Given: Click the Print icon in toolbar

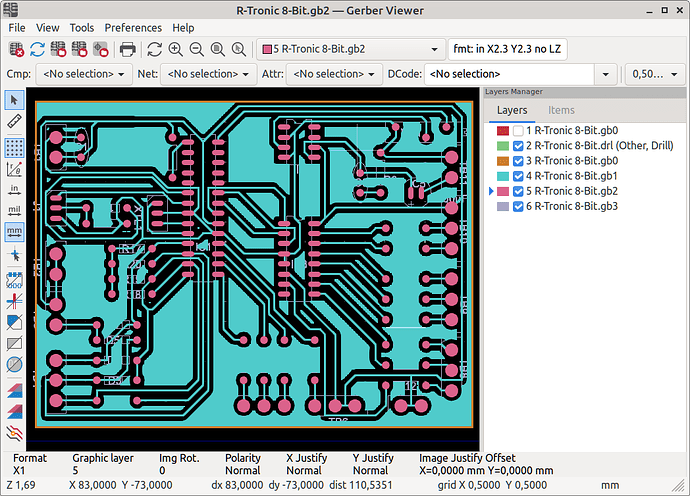Looking at the screenshot, I should pyautogui.click(x=127, y=48).
